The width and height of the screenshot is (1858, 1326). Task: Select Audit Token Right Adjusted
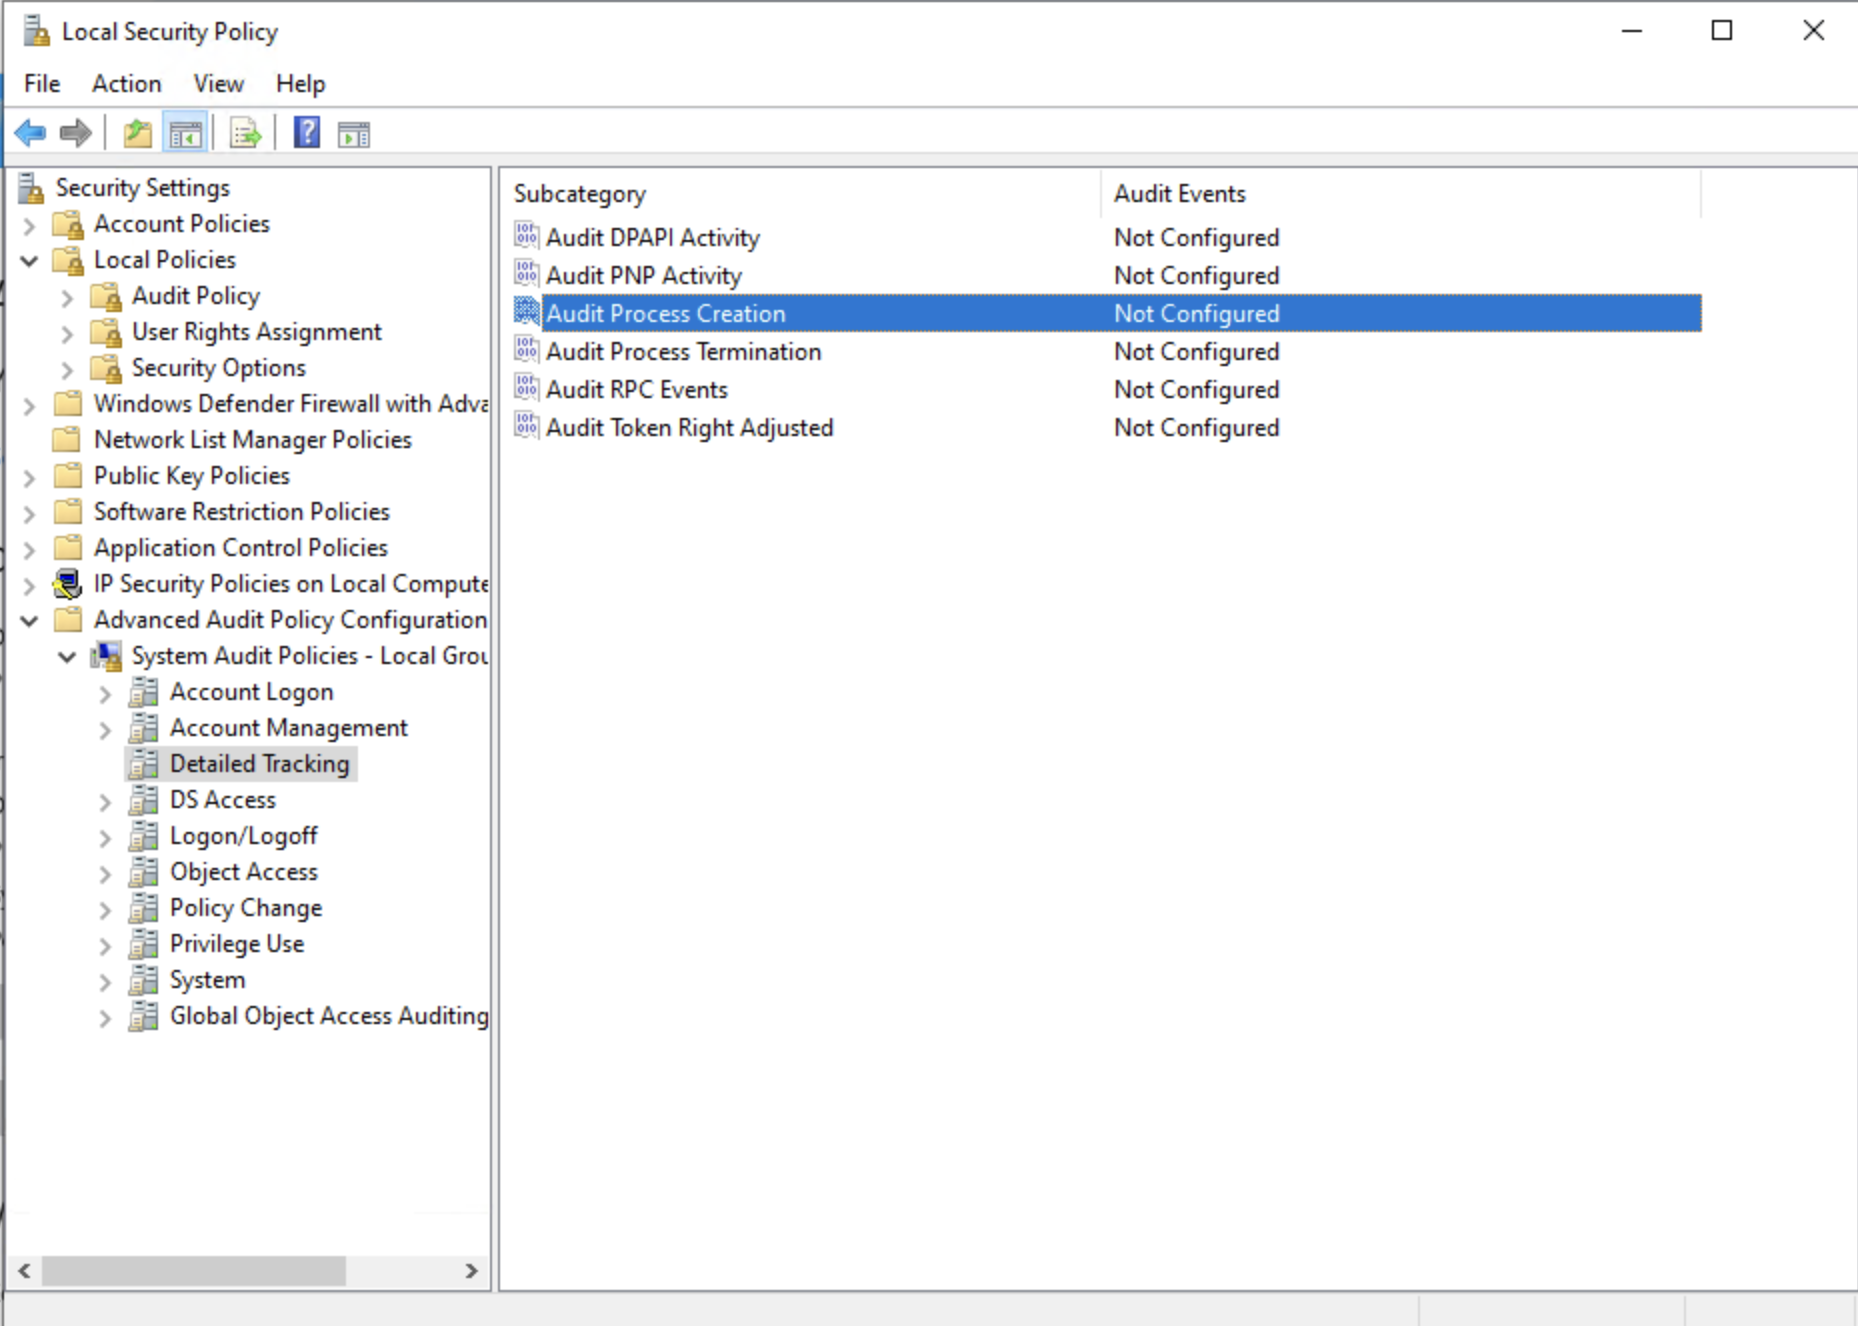click(689, 427)
